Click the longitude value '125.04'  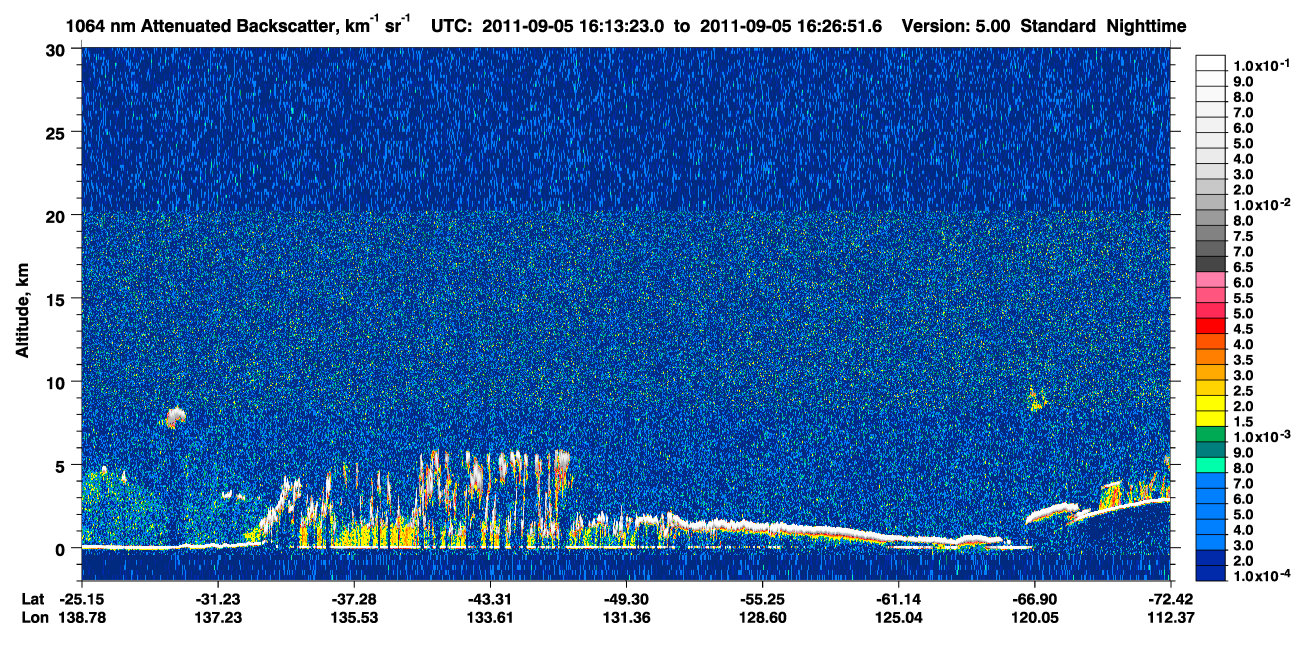898,617
